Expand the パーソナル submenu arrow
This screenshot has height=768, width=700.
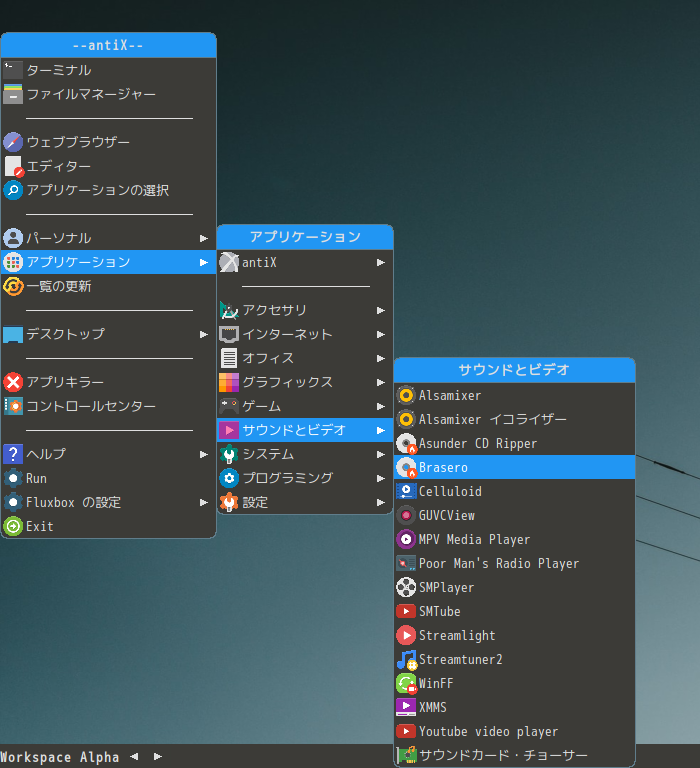click(204, 239)
